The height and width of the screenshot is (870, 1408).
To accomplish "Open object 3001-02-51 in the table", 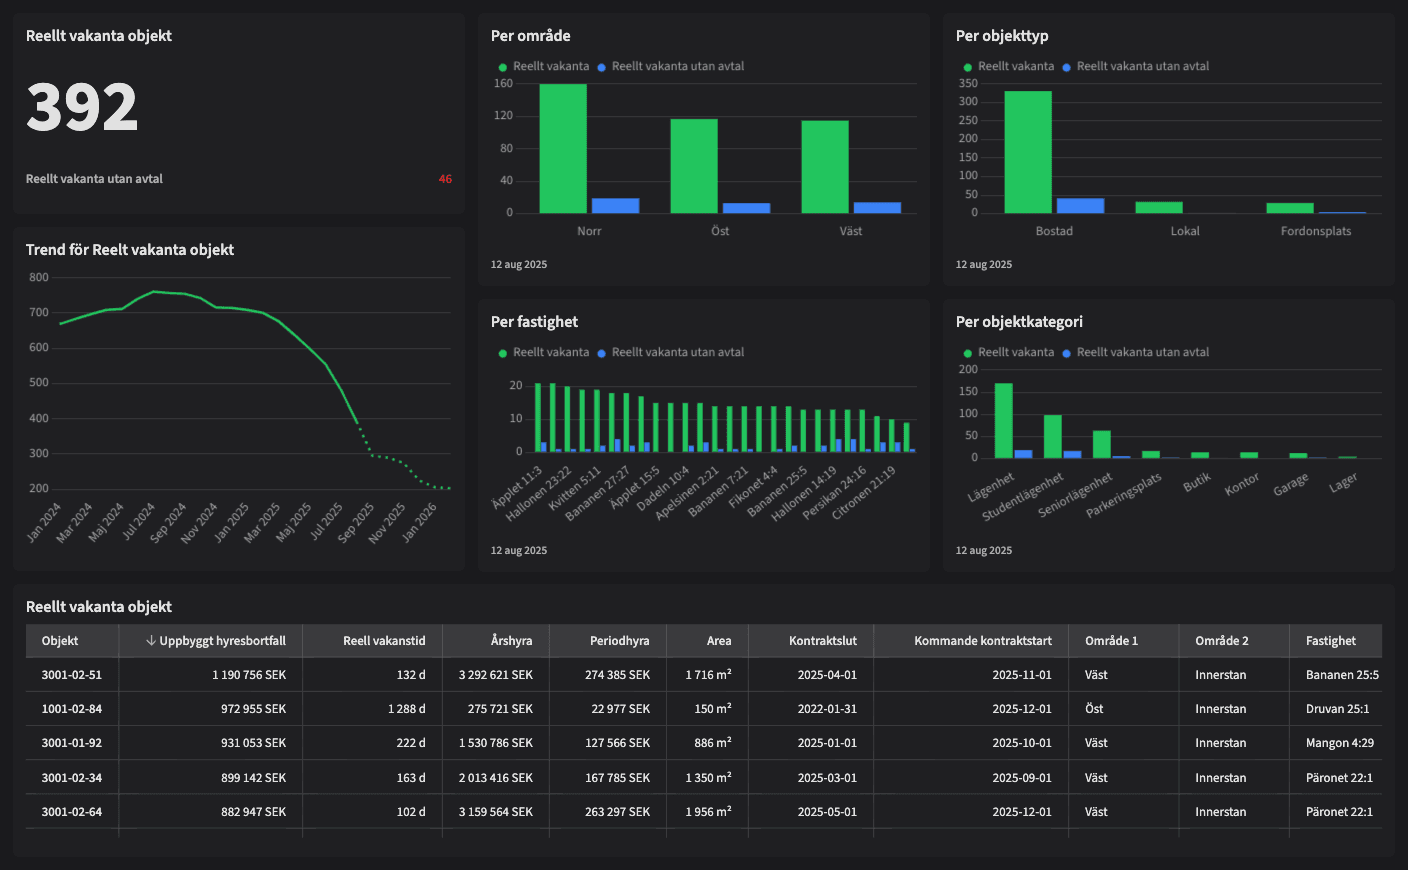I will coord(71,675).
